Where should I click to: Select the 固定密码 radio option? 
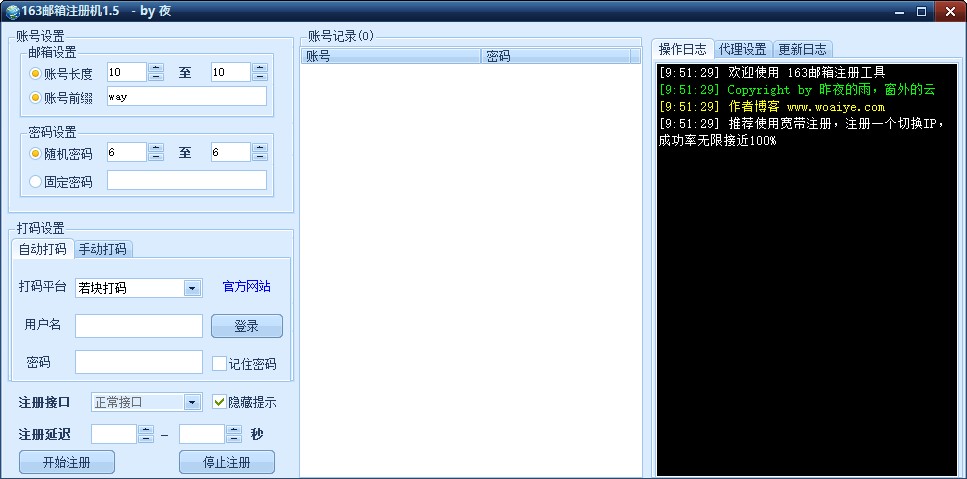pyautogui.click(x=36, y=182)
